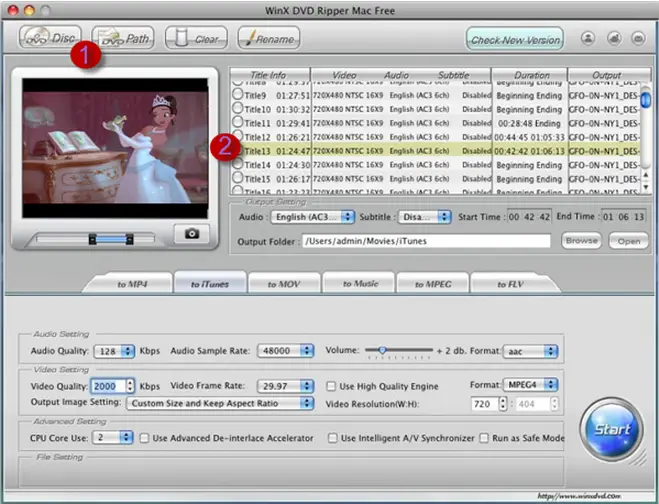The image size is (659, 504).
Task: Open the audio Format aac dropdown
Action: (x=530, y=351)
